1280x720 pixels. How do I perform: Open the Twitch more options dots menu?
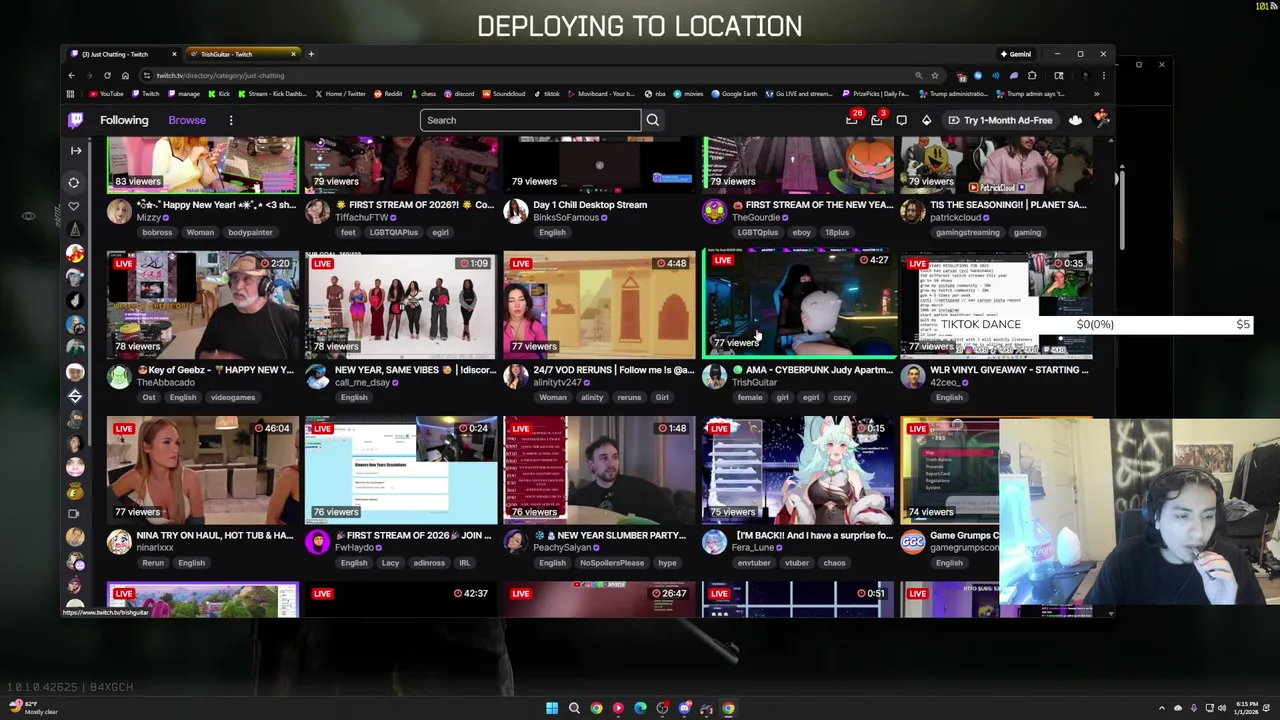(230, 120)
